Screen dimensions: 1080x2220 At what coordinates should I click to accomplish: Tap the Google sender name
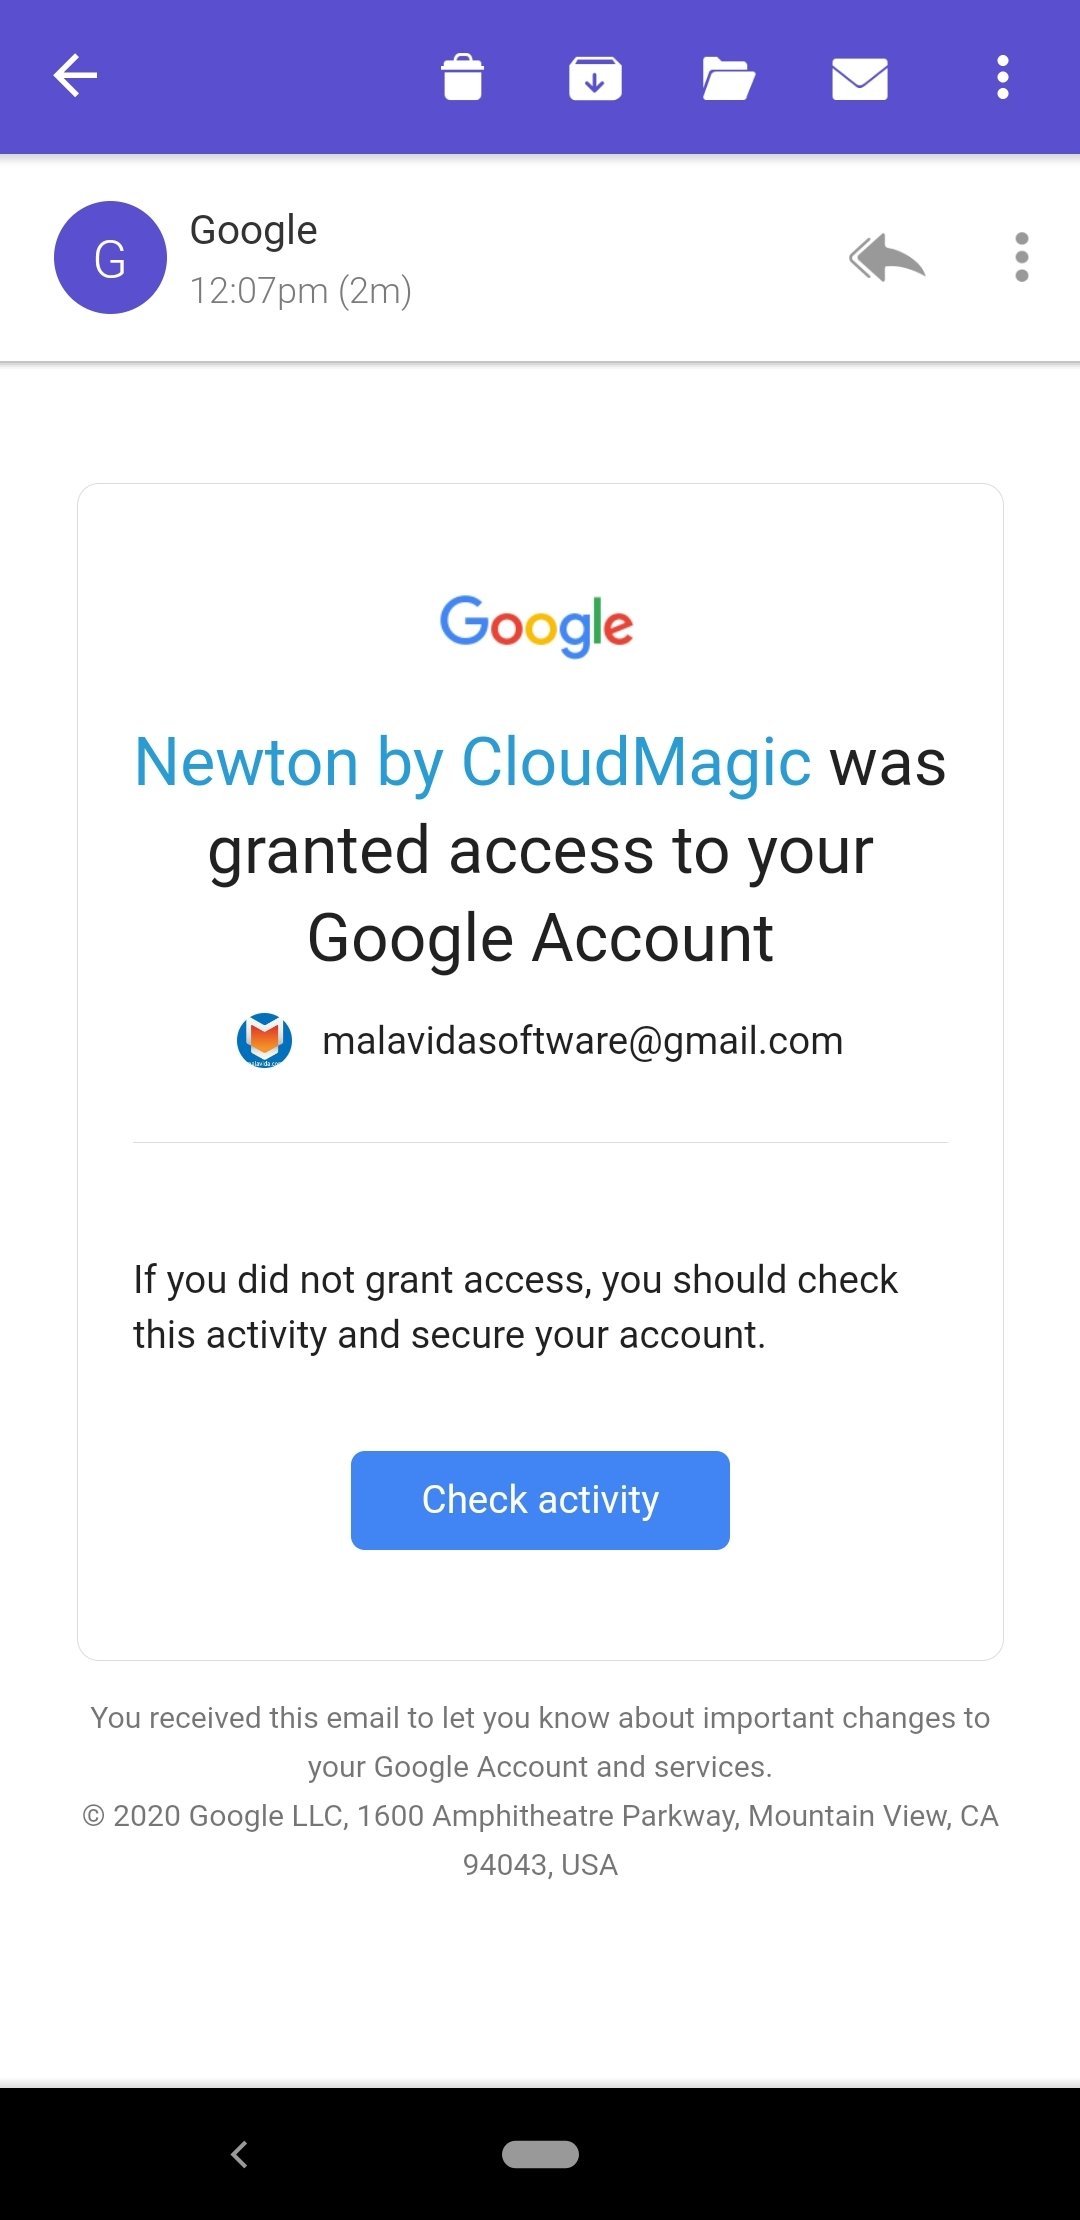(254, 231)
